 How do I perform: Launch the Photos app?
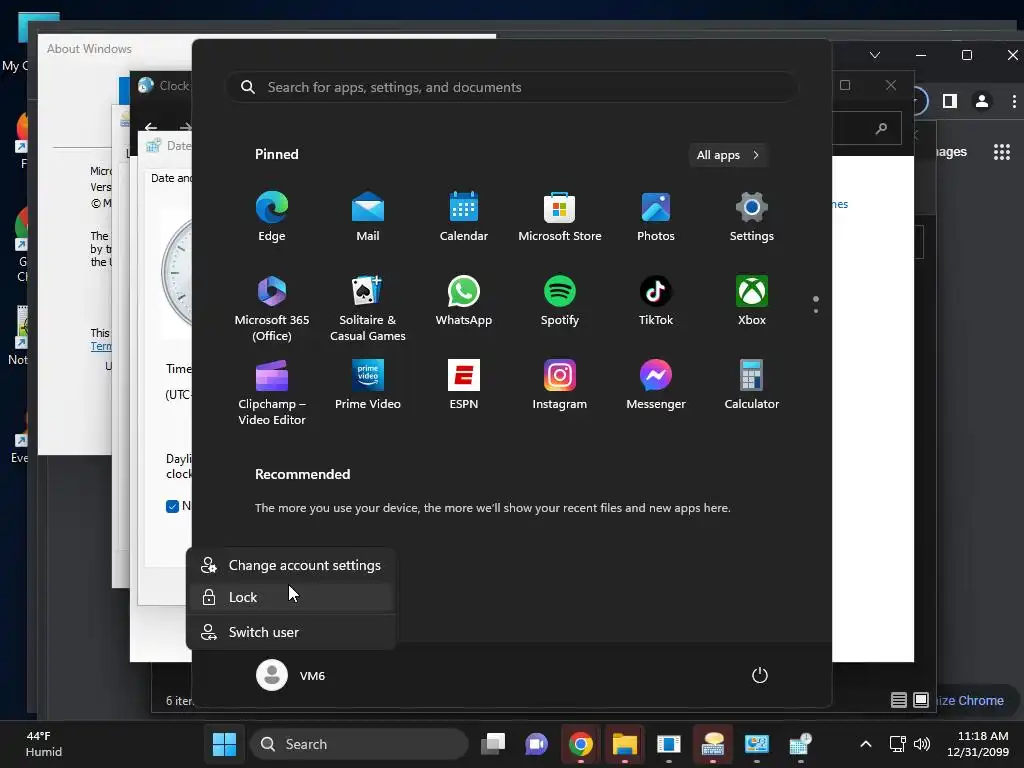pyautogui.click(x=656, y=217)
